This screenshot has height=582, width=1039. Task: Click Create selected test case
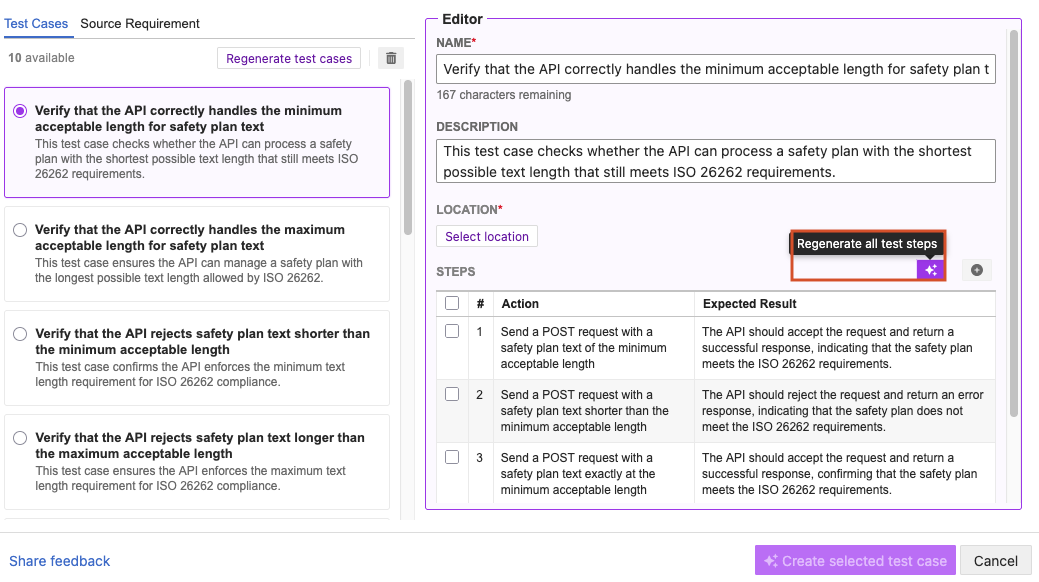855,561
